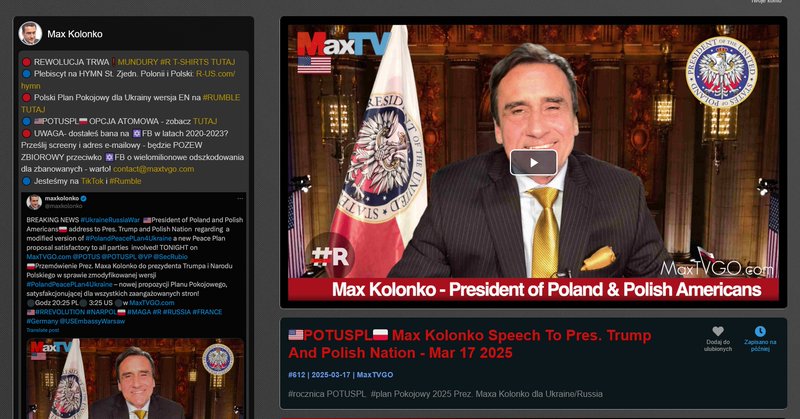The image size is (800, 419).
Task: Open MUNDURY #R T-SHIRTS TUTAJ link
Action: click(x=176, y=62)
